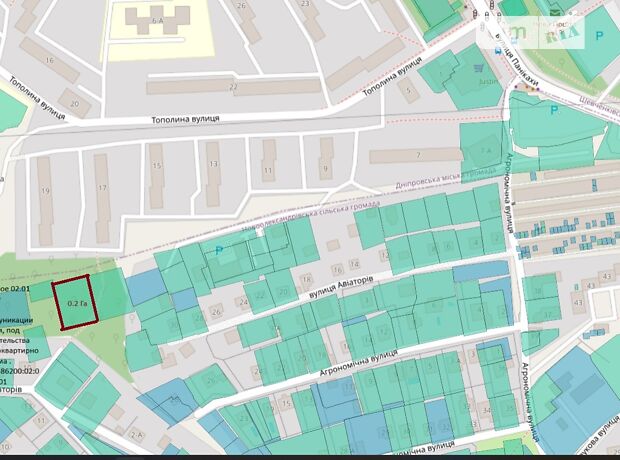The height and width of the screenshot is (460, 620).
Task: Click building number 7 long block
Action: point(416,155)
